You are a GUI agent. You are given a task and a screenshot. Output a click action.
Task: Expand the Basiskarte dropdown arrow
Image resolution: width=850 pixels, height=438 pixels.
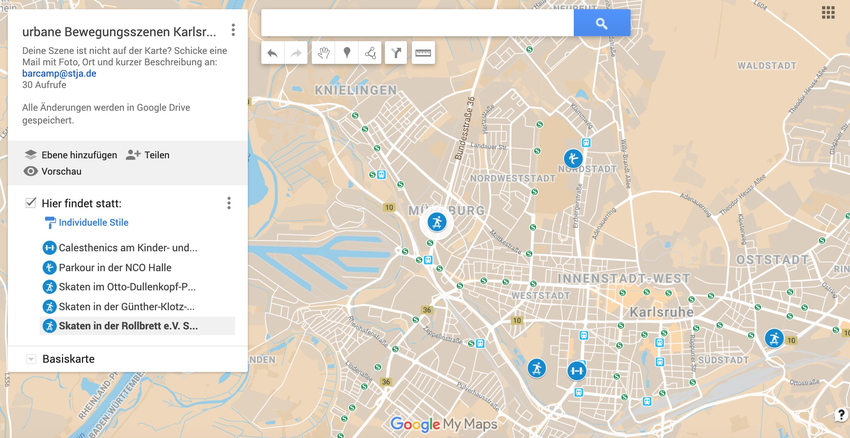coord(31,359)
